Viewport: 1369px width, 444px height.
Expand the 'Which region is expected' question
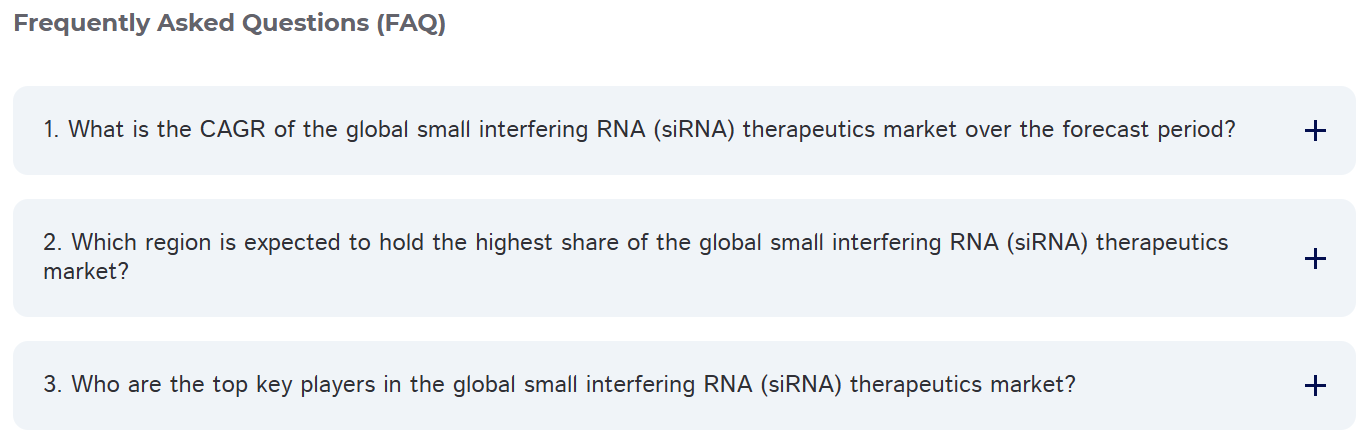pos(636,243)
